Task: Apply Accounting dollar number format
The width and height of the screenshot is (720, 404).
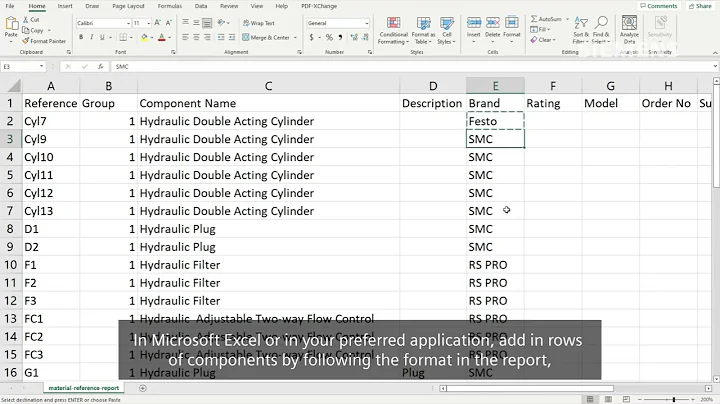Action: (x=311, y=37)
